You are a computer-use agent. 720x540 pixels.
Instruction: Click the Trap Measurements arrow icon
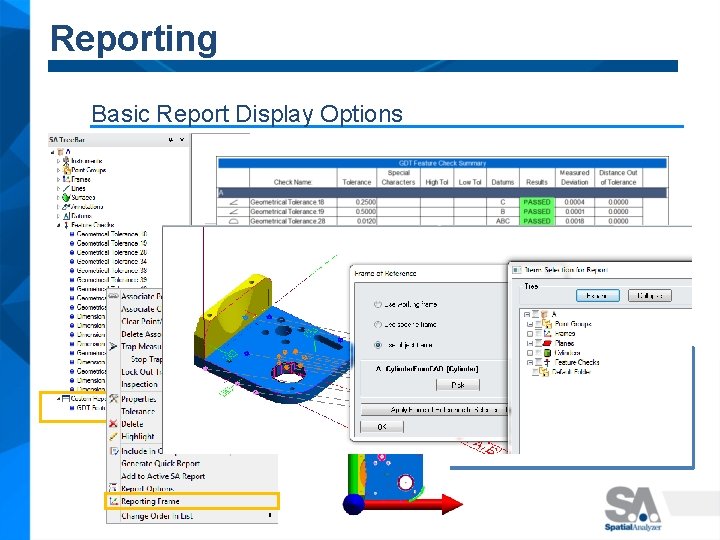click(x=113, y=346)
